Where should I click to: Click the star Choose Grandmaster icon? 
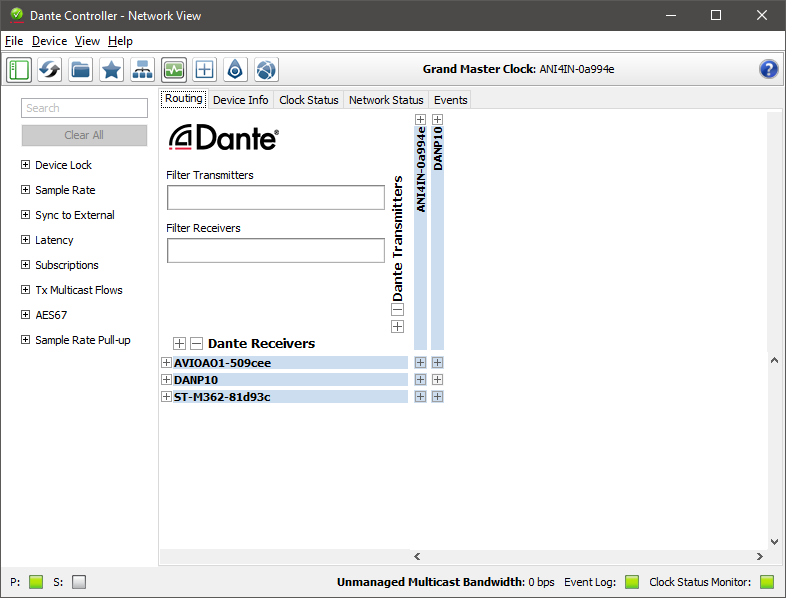[111, 69]
